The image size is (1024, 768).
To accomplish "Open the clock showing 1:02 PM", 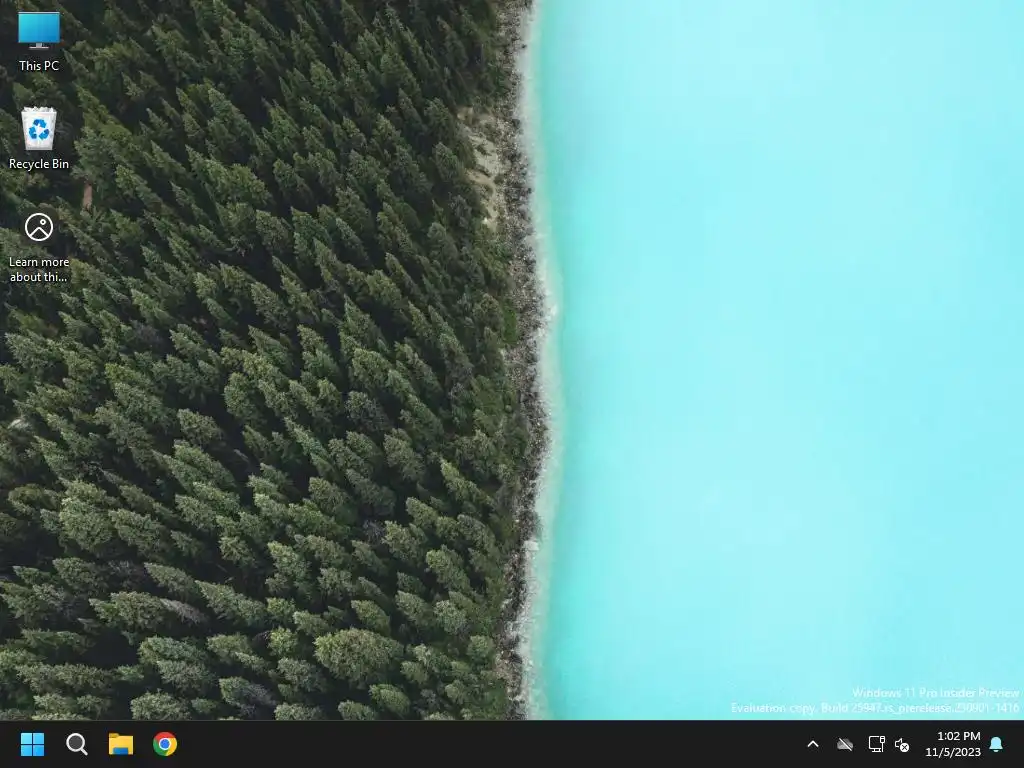I will point(953,744).
